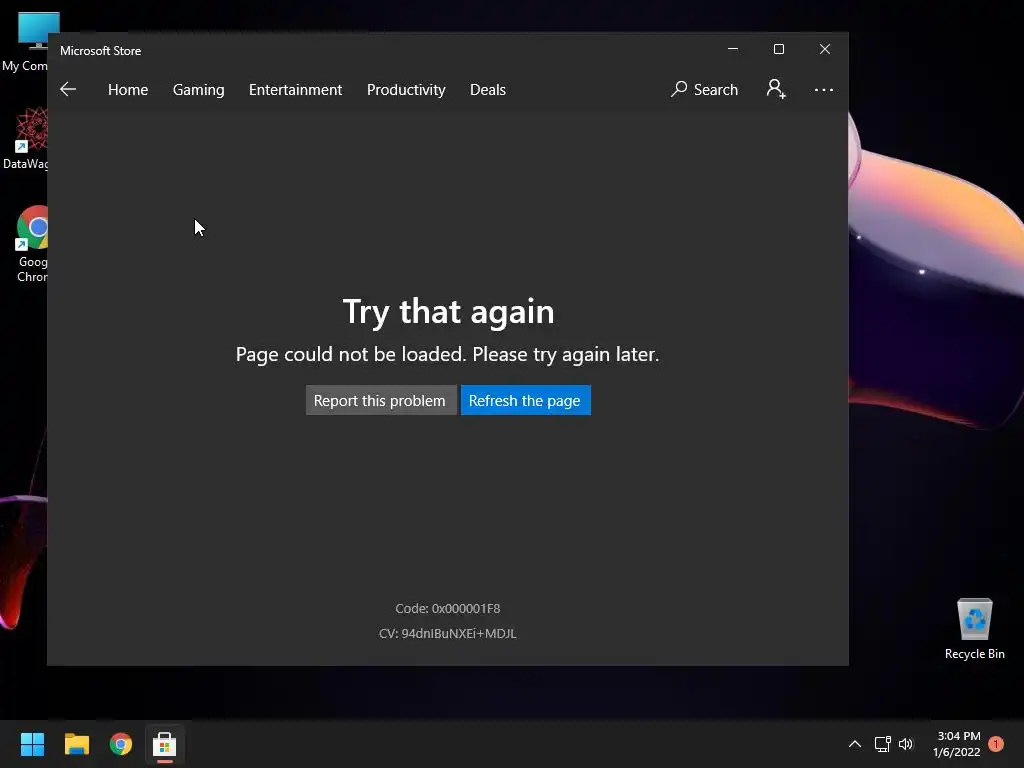Open the notification badge showing 1

tap(996, 744)
